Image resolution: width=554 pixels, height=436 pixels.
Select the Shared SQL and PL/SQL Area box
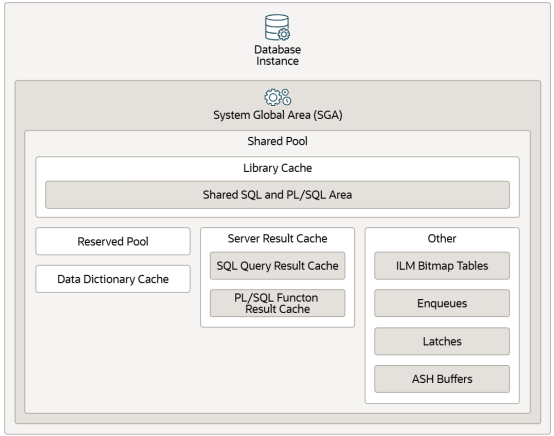[277, 195]
